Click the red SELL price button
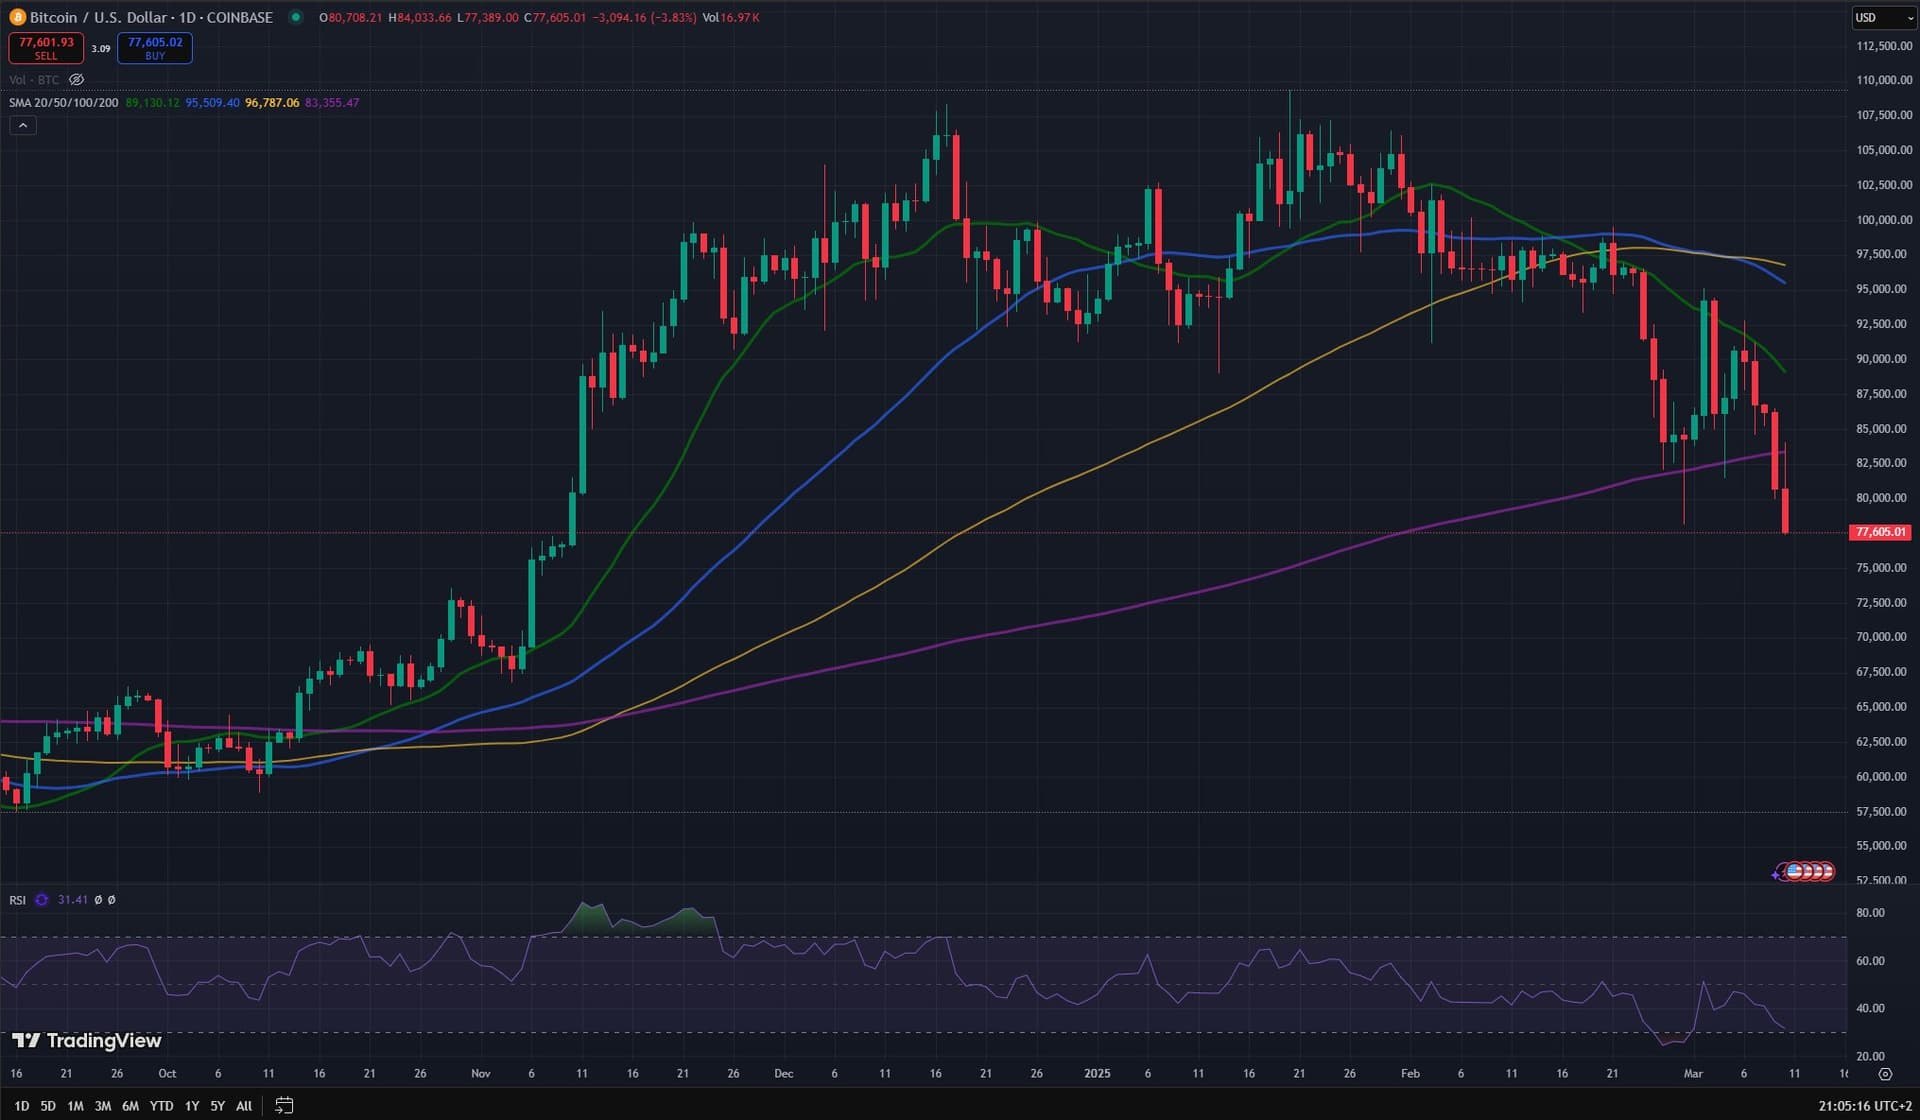Viewport: 1920px width, 1120px height. coord(46,48)
